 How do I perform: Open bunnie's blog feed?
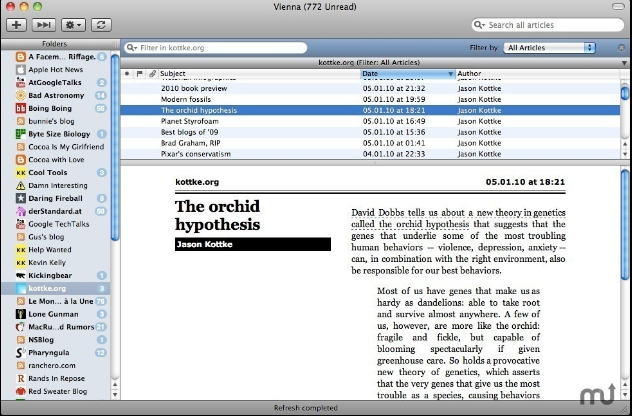(55, 121)
